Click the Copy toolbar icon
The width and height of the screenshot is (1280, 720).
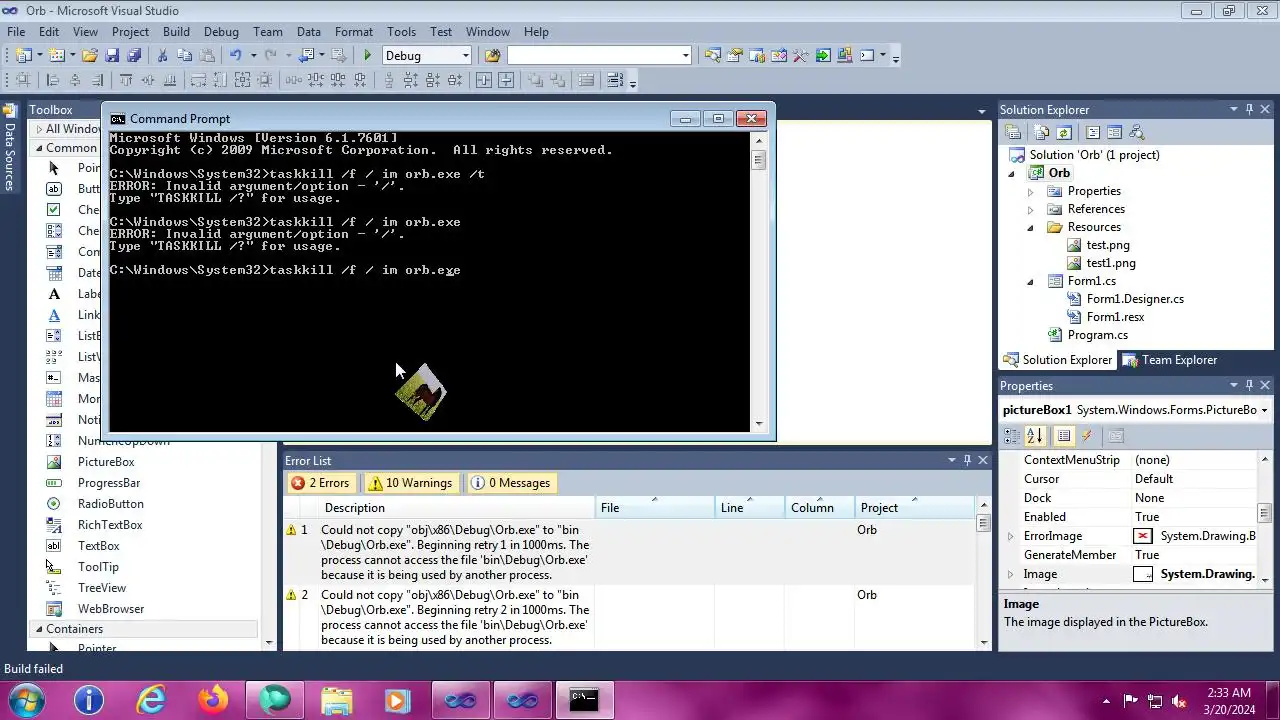click(184, 56)
